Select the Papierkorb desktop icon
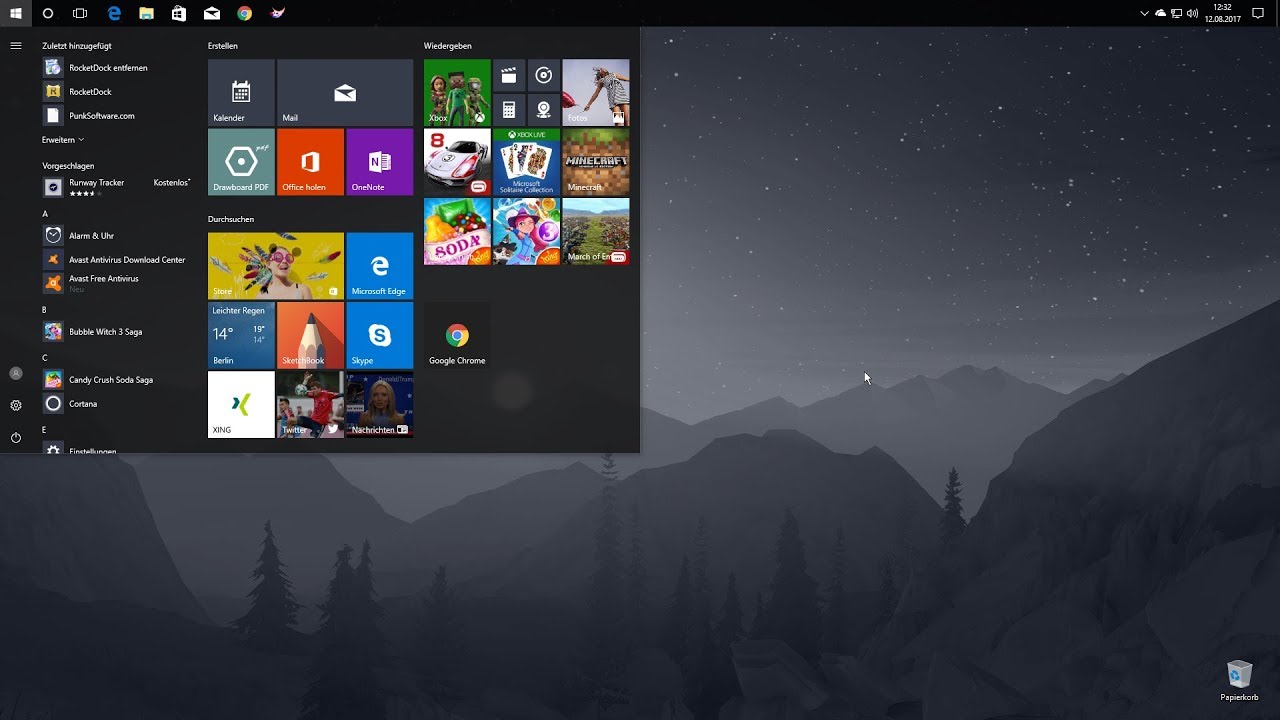Screen dimensions: 1280x720 pos(1239,680)
